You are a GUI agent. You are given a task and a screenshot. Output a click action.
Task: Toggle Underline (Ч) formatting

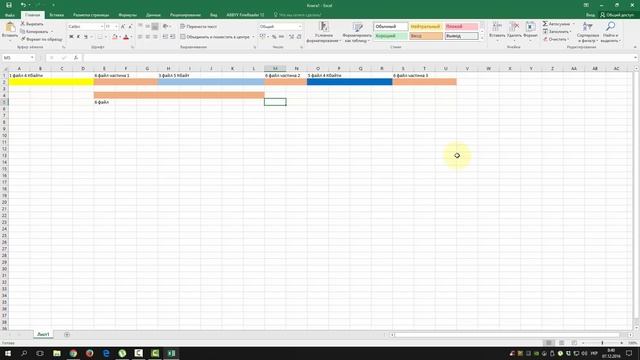(86, 37)
